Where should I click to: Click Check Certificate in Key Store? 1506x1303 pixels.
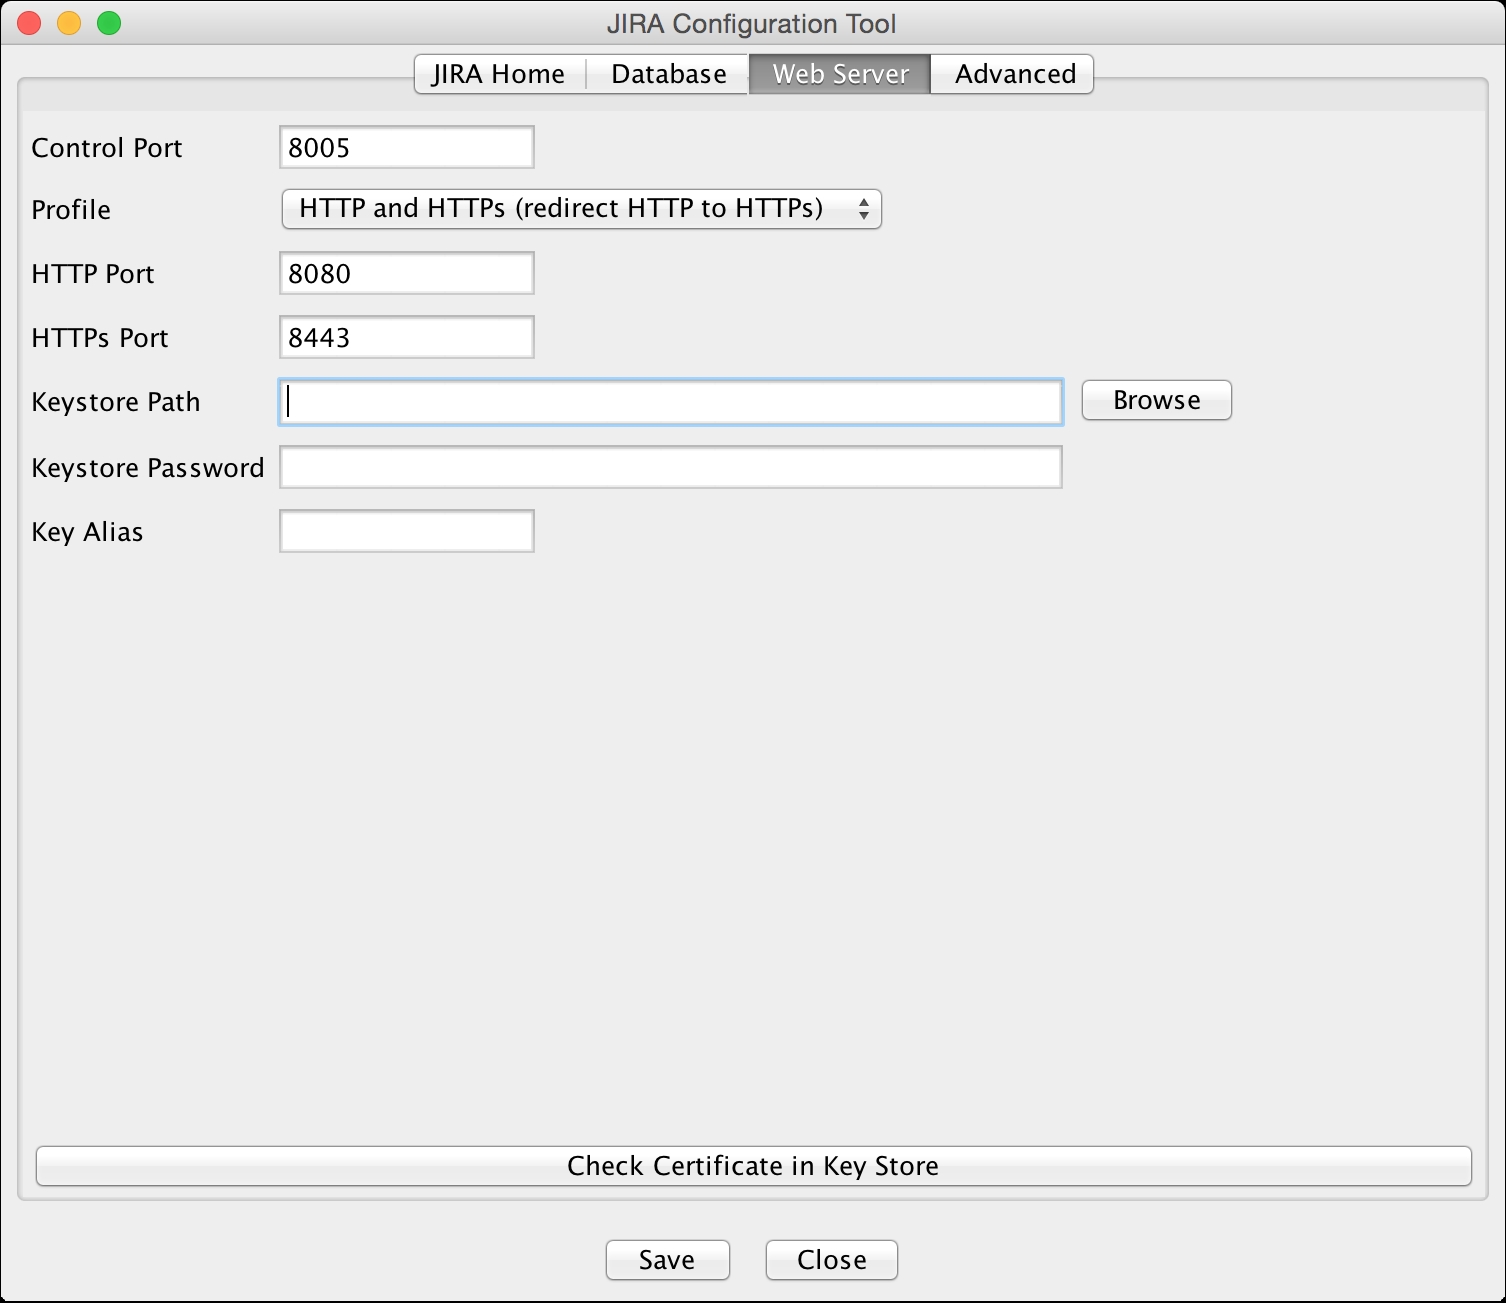754,1166
